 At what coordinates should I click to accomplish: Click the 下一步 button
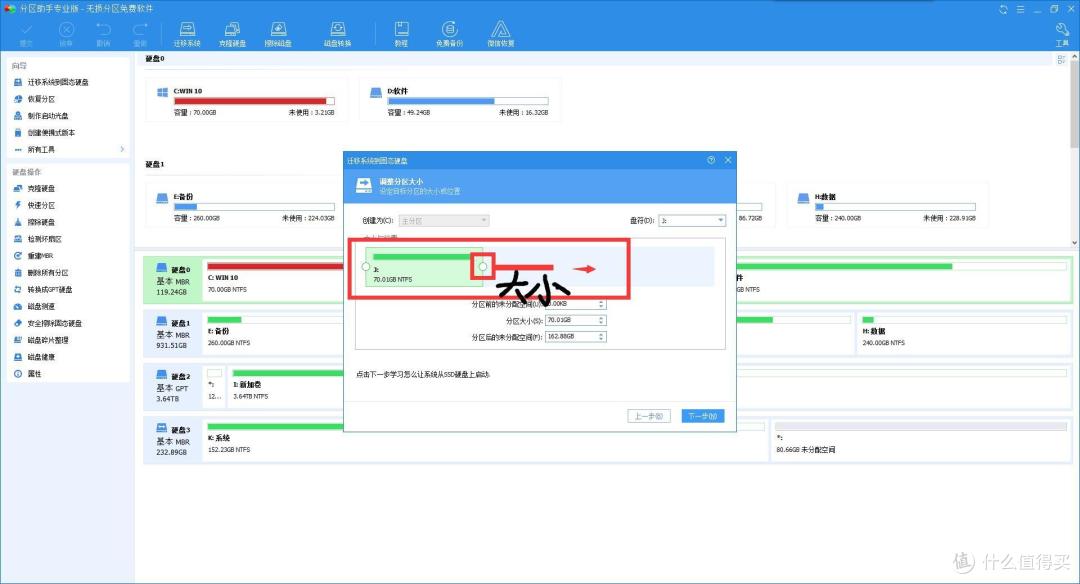(x=702, y=416)
